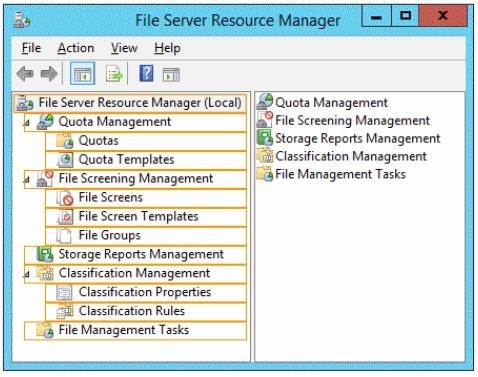
Task: Open the Help menu
Action: point(167,49)
